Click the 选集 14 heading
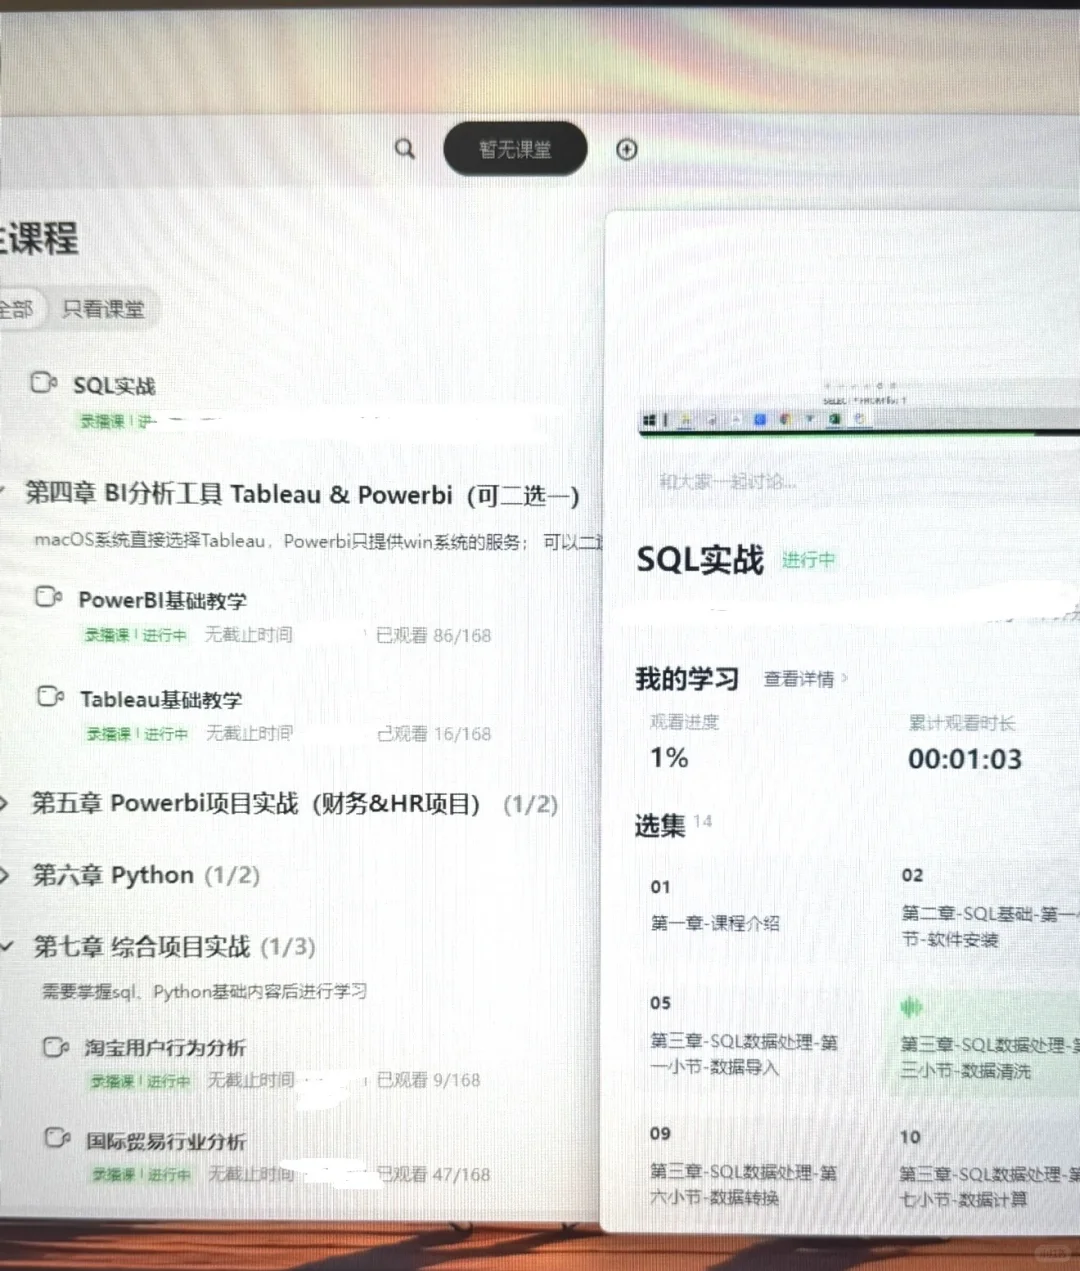Viewport: 1080px width, 1271px height. pyautogui.click(x=673, y=825)
